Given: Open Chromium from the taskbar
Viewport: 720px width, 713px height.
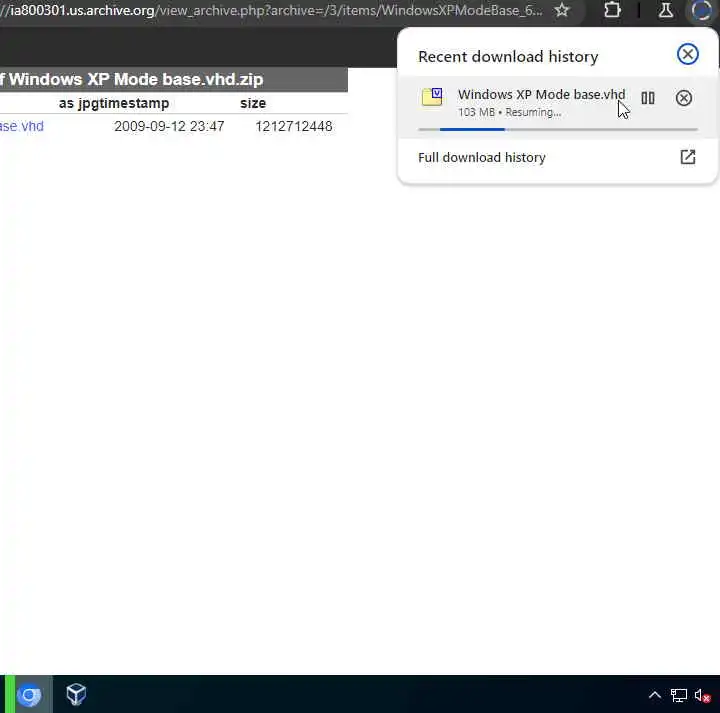Looking at the screenshot, I should click(x=29, y=695).
